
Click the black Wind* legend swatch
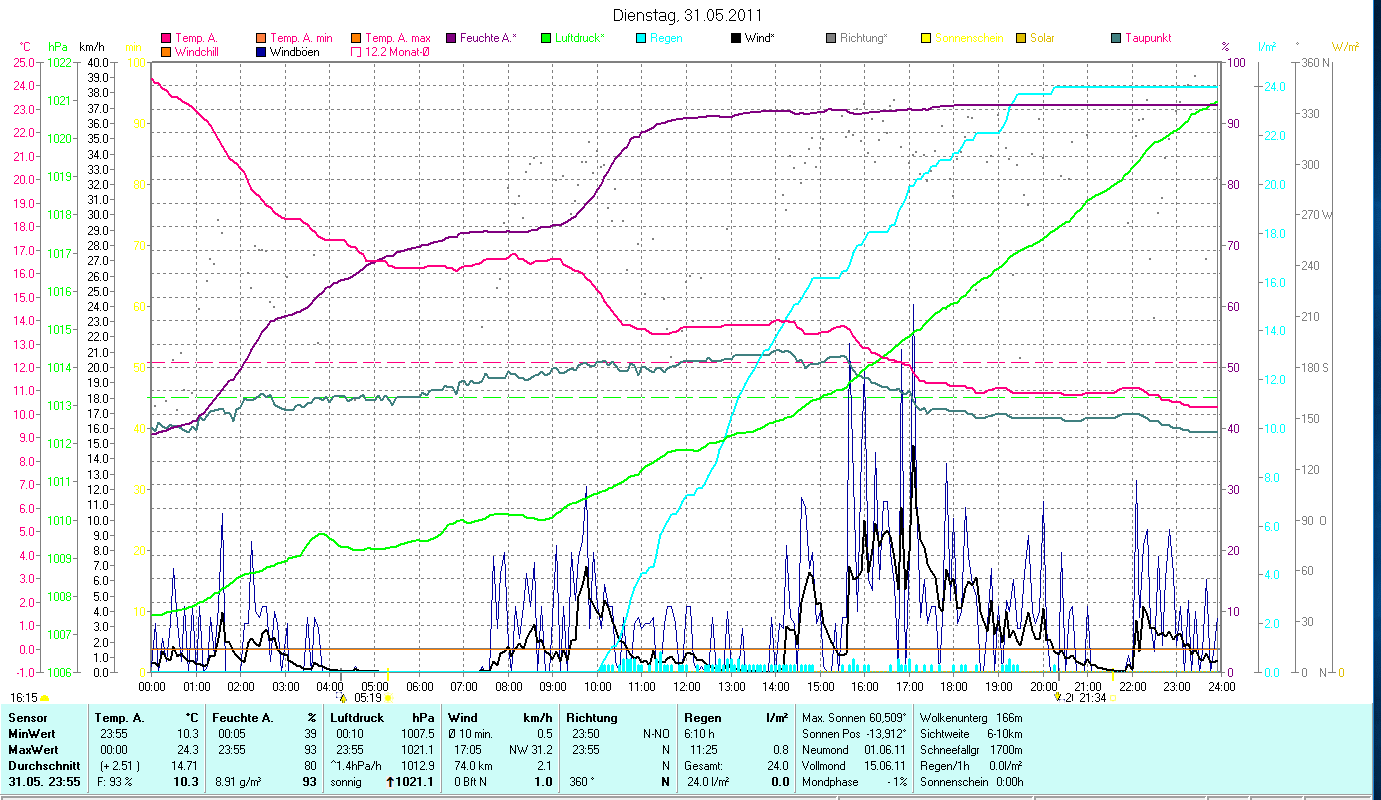[x=735, y=38]
